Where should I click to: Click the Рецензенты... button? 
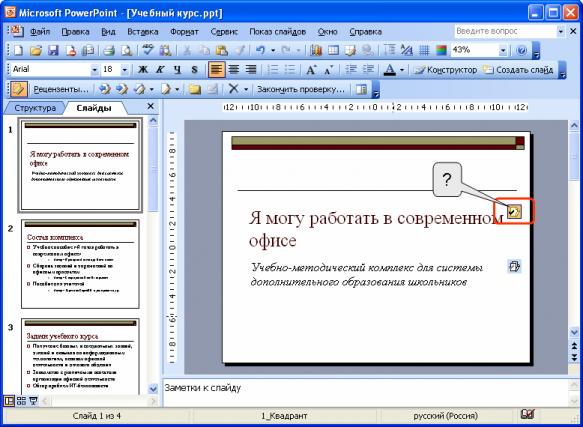[x=61, y=90]
